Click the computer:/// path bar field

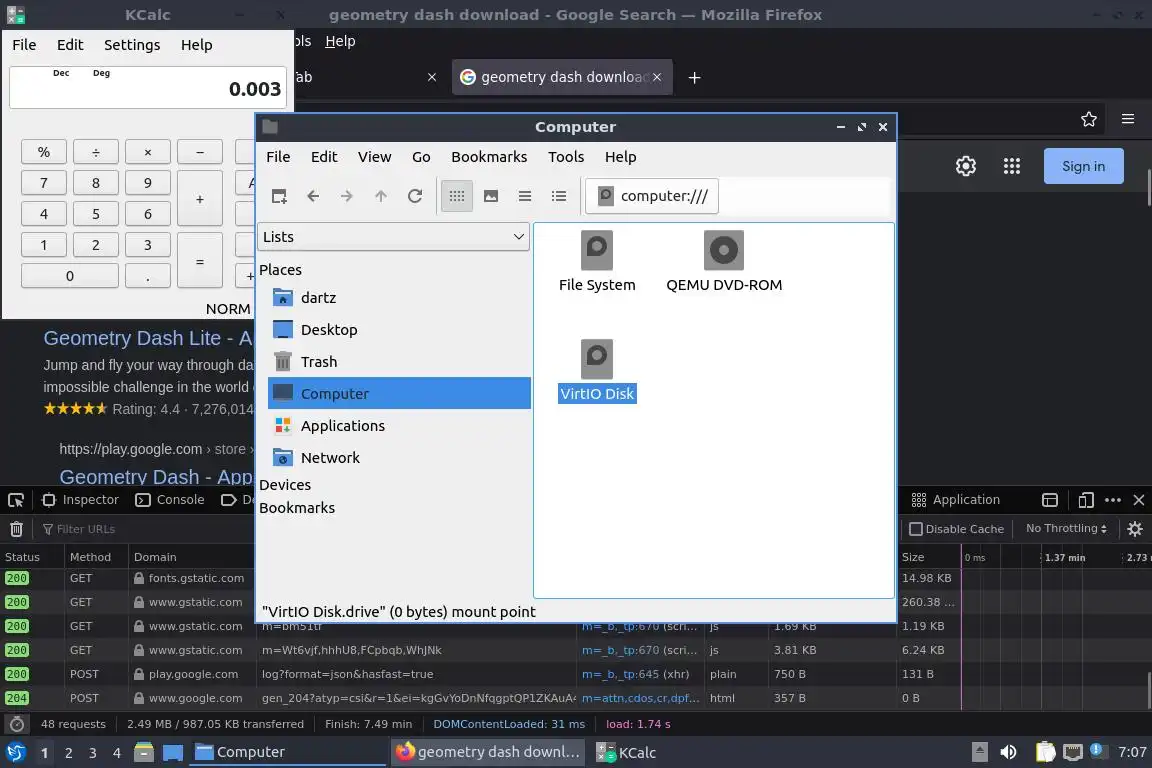point(652,196)
